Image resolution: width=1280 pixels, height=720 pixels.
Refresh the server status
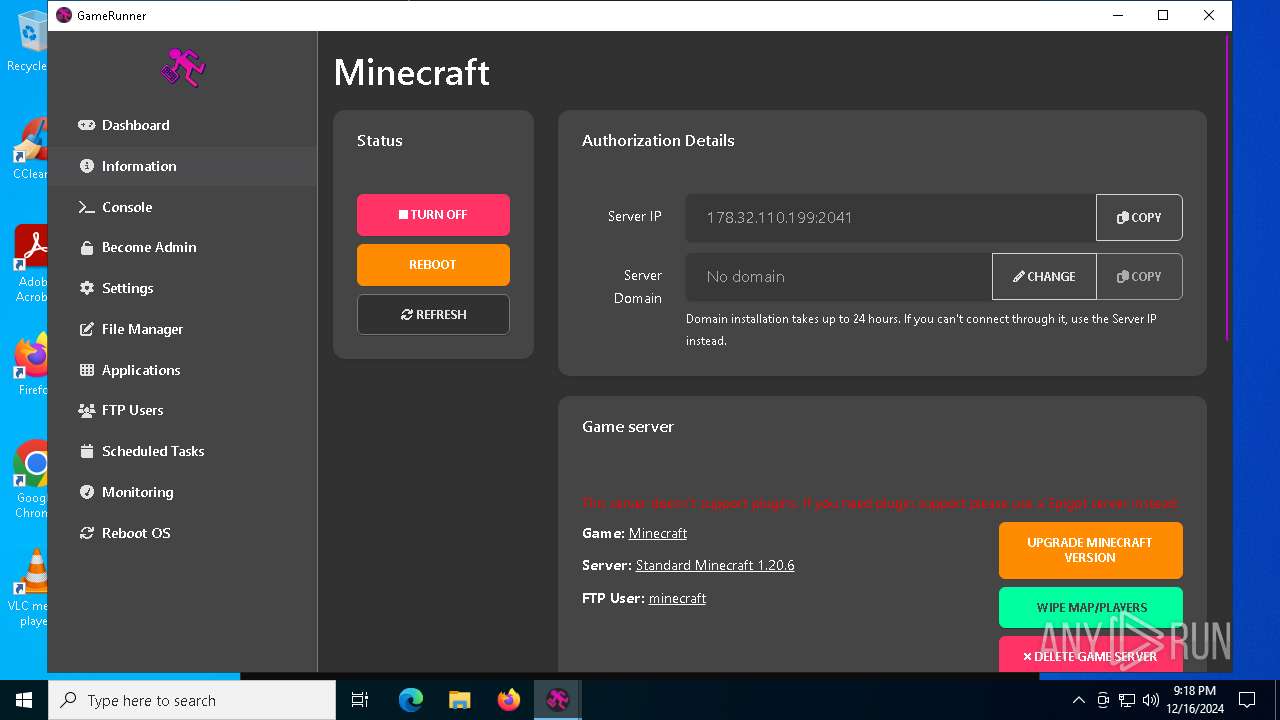[433, 314]
